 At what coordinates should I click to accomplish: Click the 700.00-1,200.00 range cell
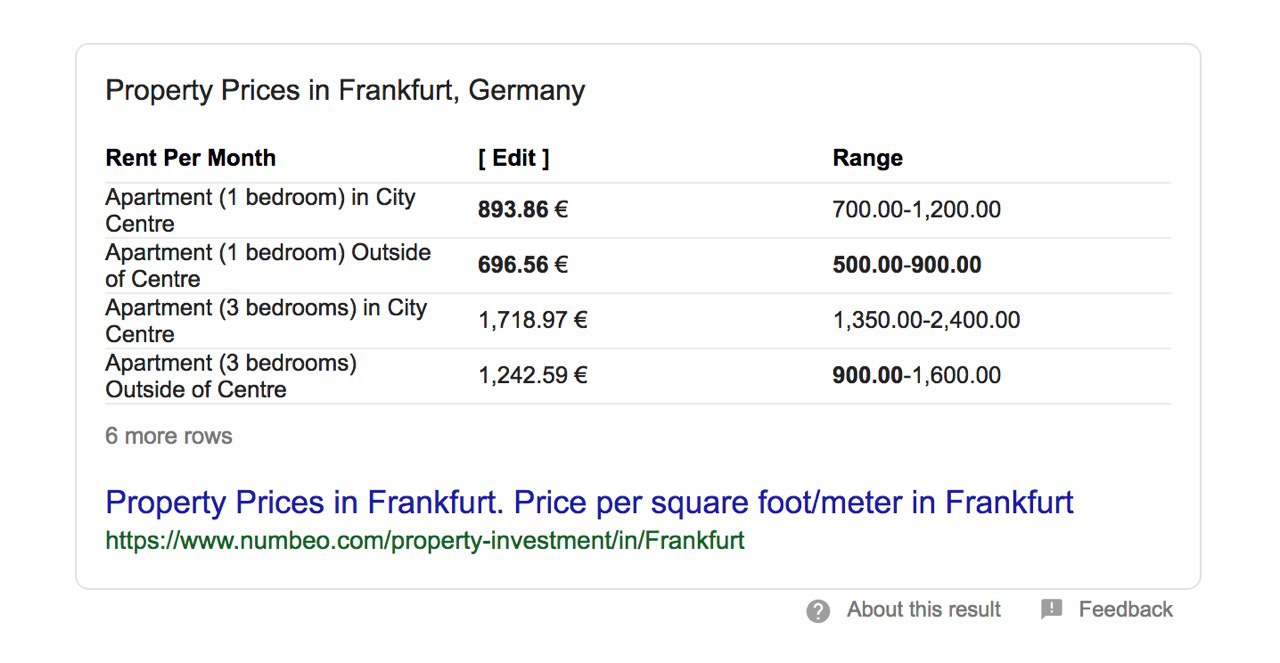point(916,210)
